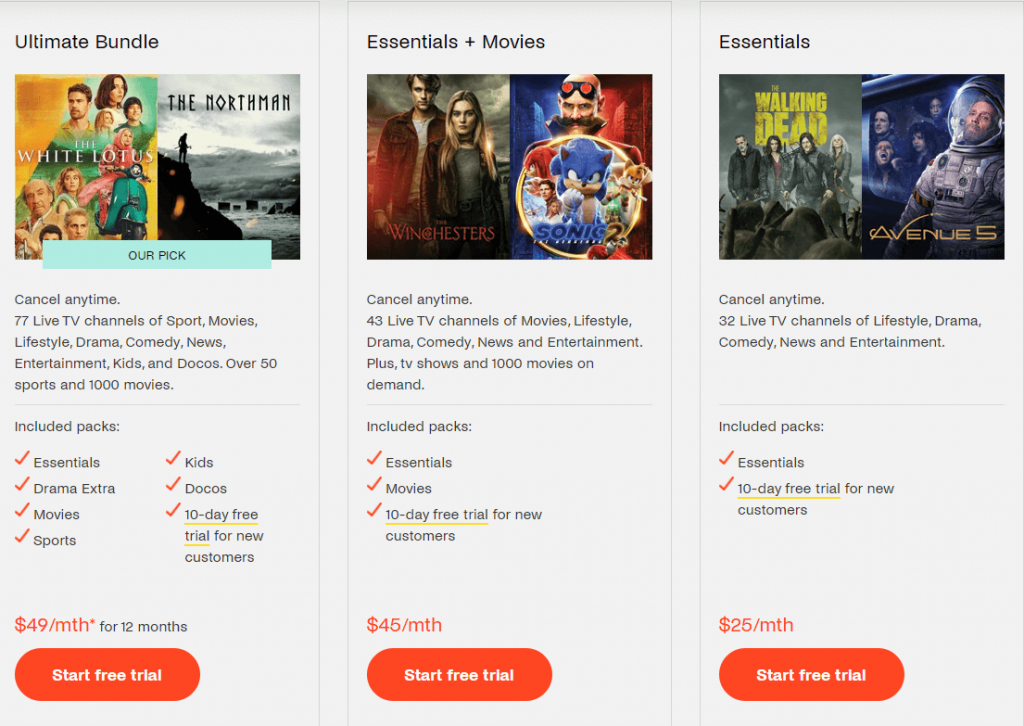Click the '77 Live TV channels' description
This screenshot has height=726, width=1024.
click(x=146, y=353)
